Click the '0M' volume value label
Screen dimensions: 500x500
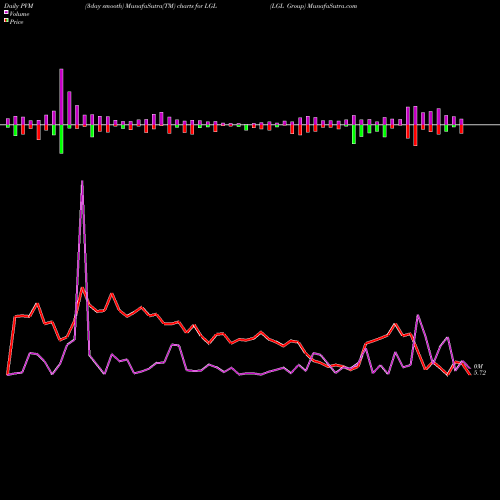pos(478,366)
